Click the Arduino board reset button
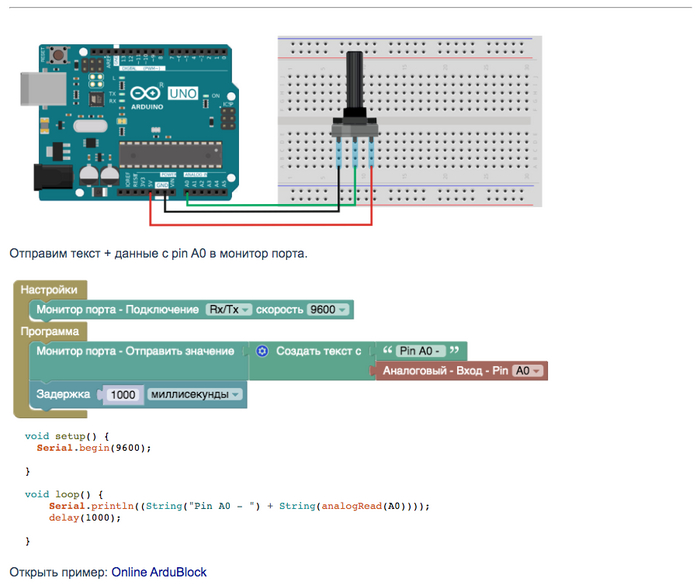This screenshot has height=585, width=700. pos(65,55)
